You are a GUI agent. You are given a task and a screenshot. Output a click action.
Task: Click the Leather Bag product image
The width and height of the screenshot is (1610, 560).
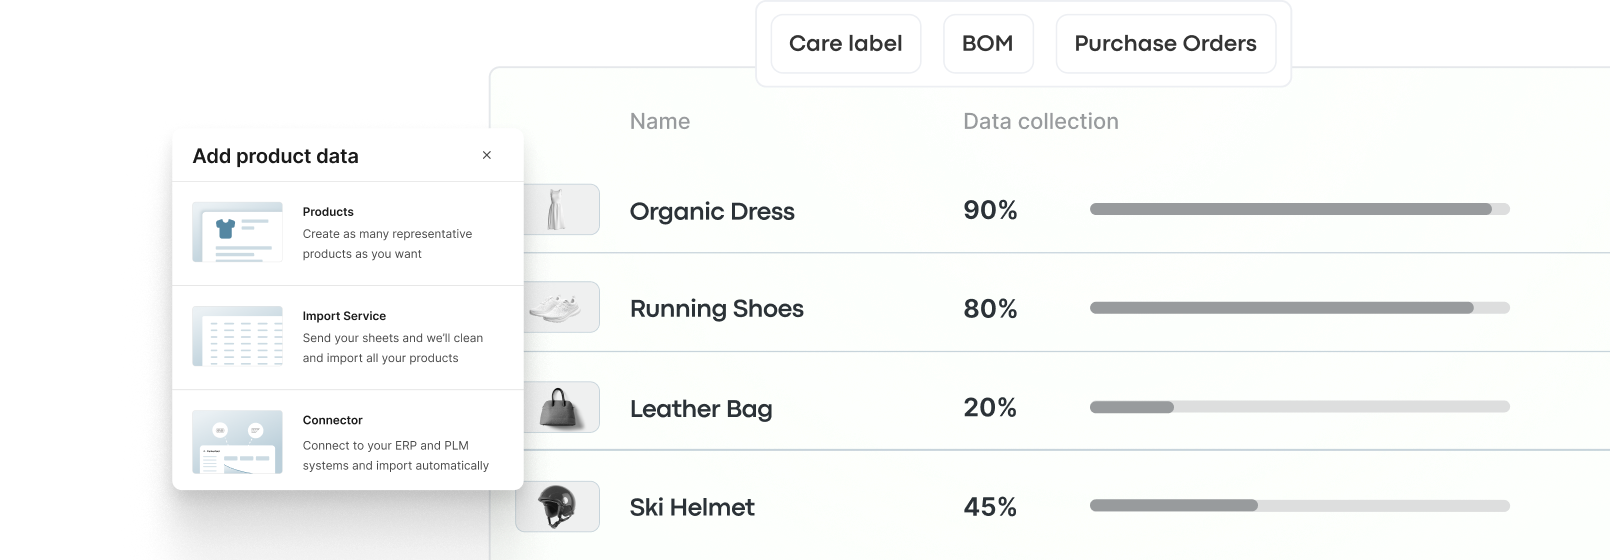point(558,407)
